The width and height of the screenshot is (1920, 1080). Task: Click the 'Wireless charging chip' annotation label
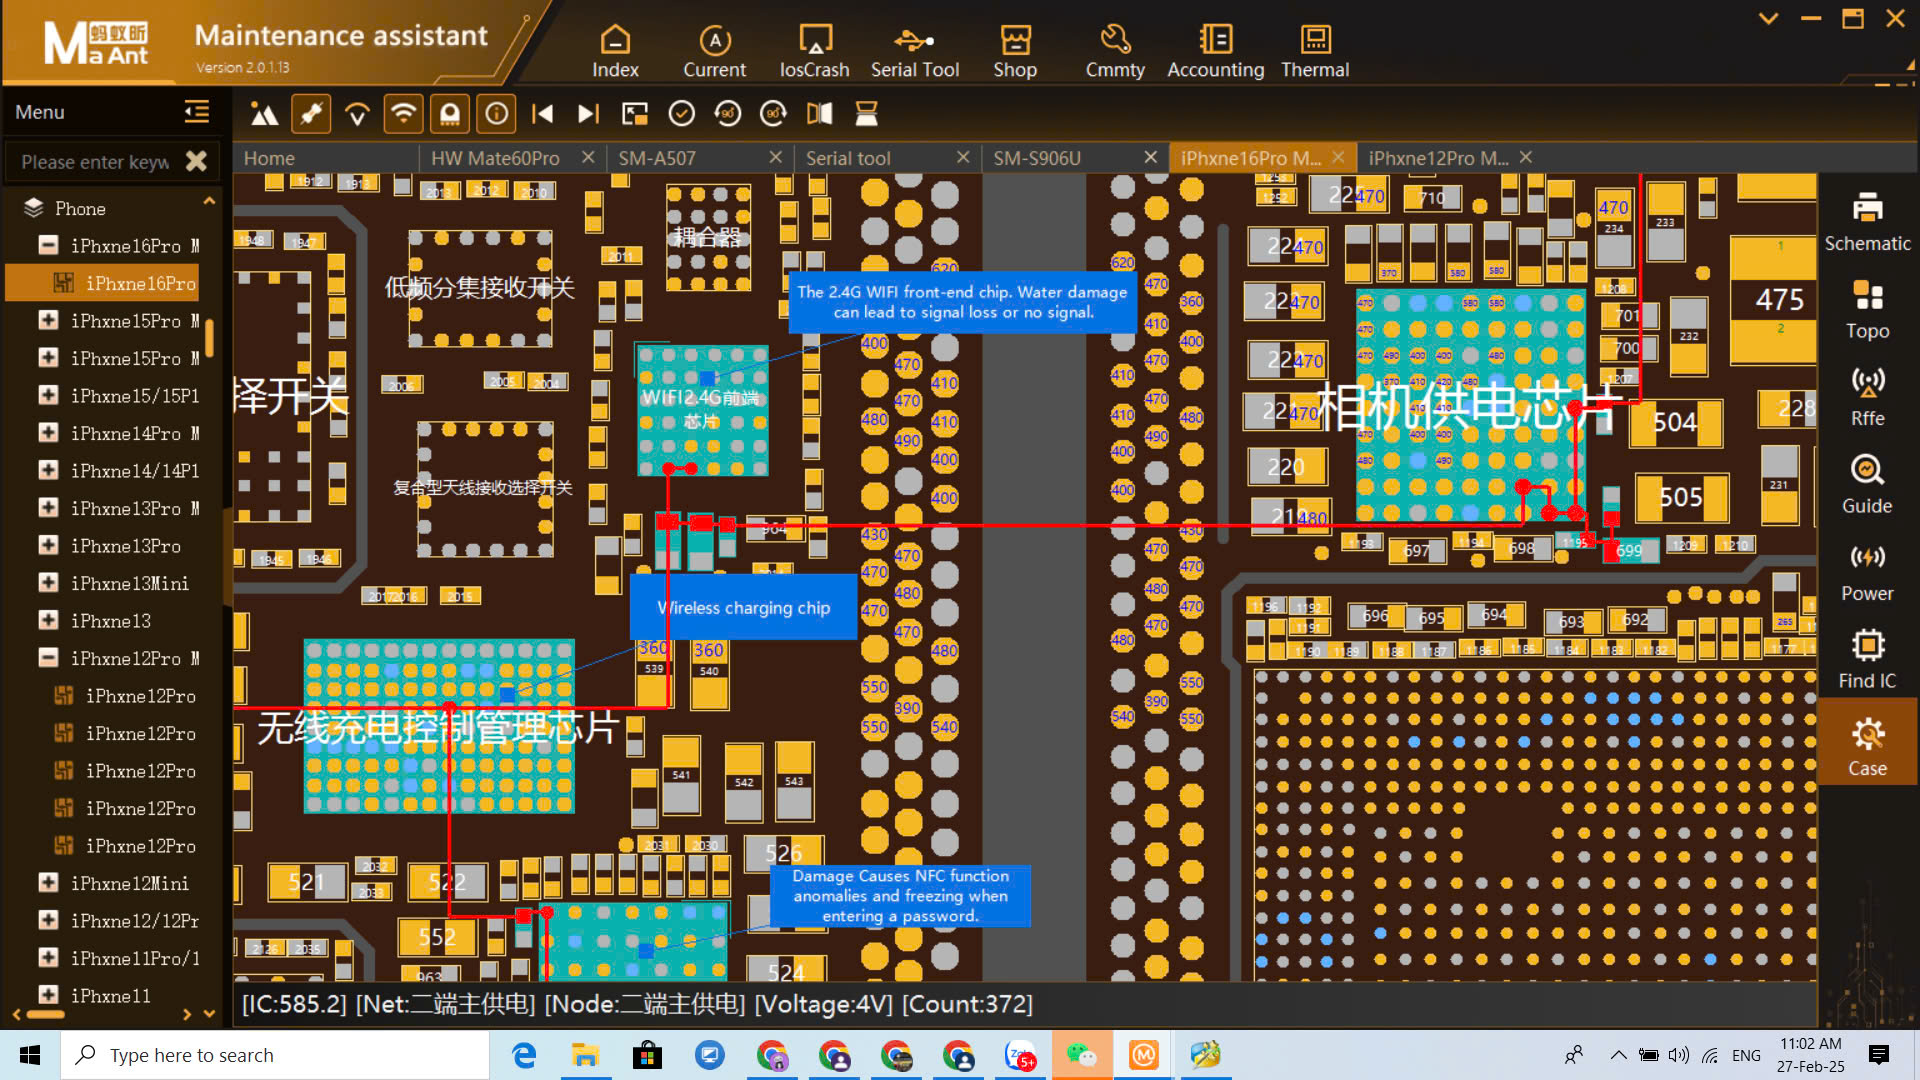743,607
